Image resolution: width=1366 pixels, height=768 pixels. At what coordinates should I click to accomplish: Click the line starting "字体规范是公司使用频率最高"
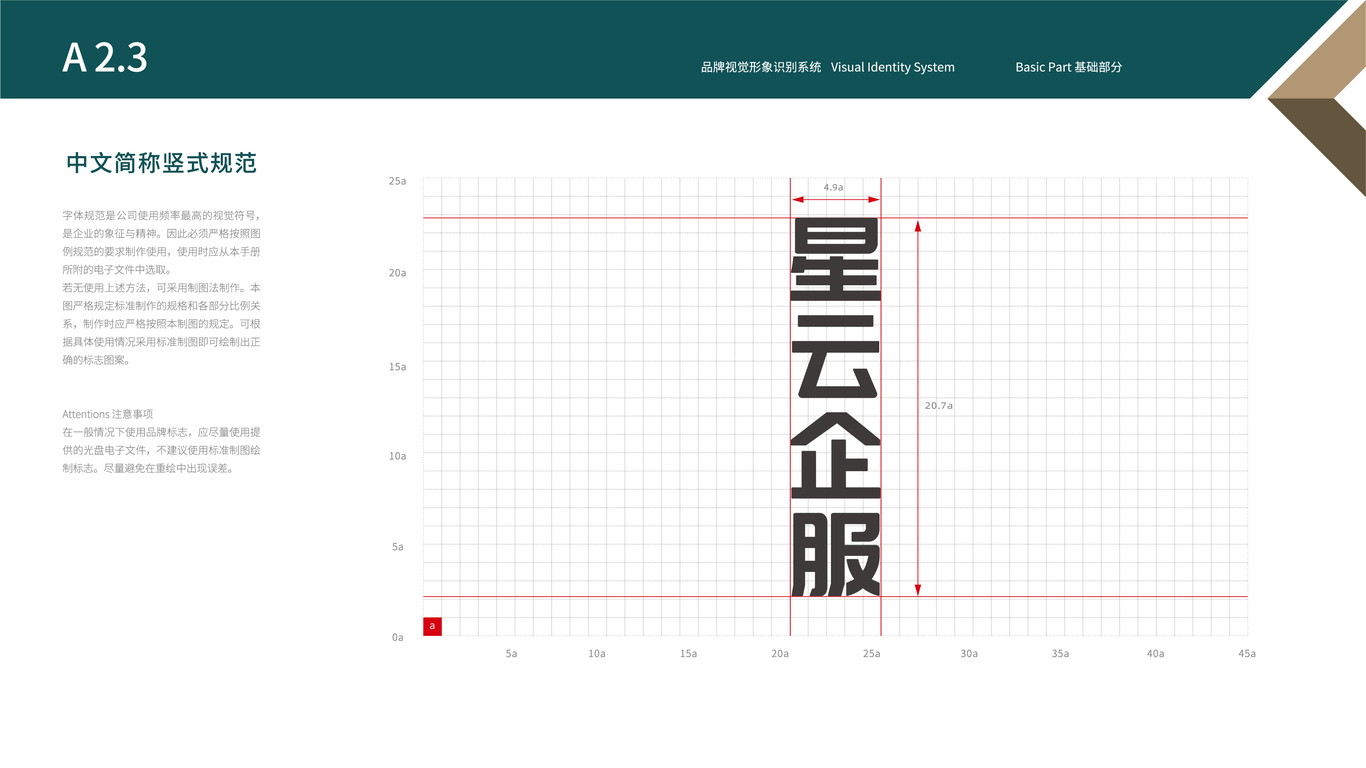pos(162,215)
